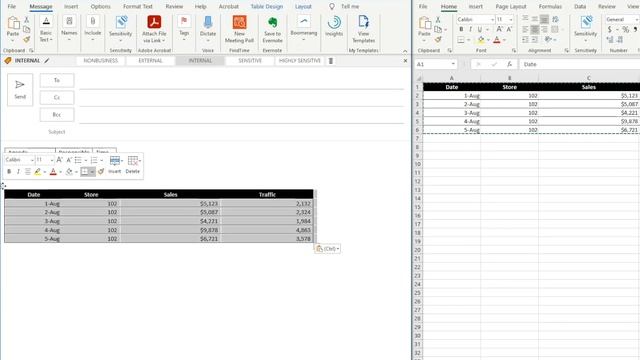This screenshot has height=360, width=640.
Task: Open the Boomerang add-in menu
Action: click(x=304, y=28)
